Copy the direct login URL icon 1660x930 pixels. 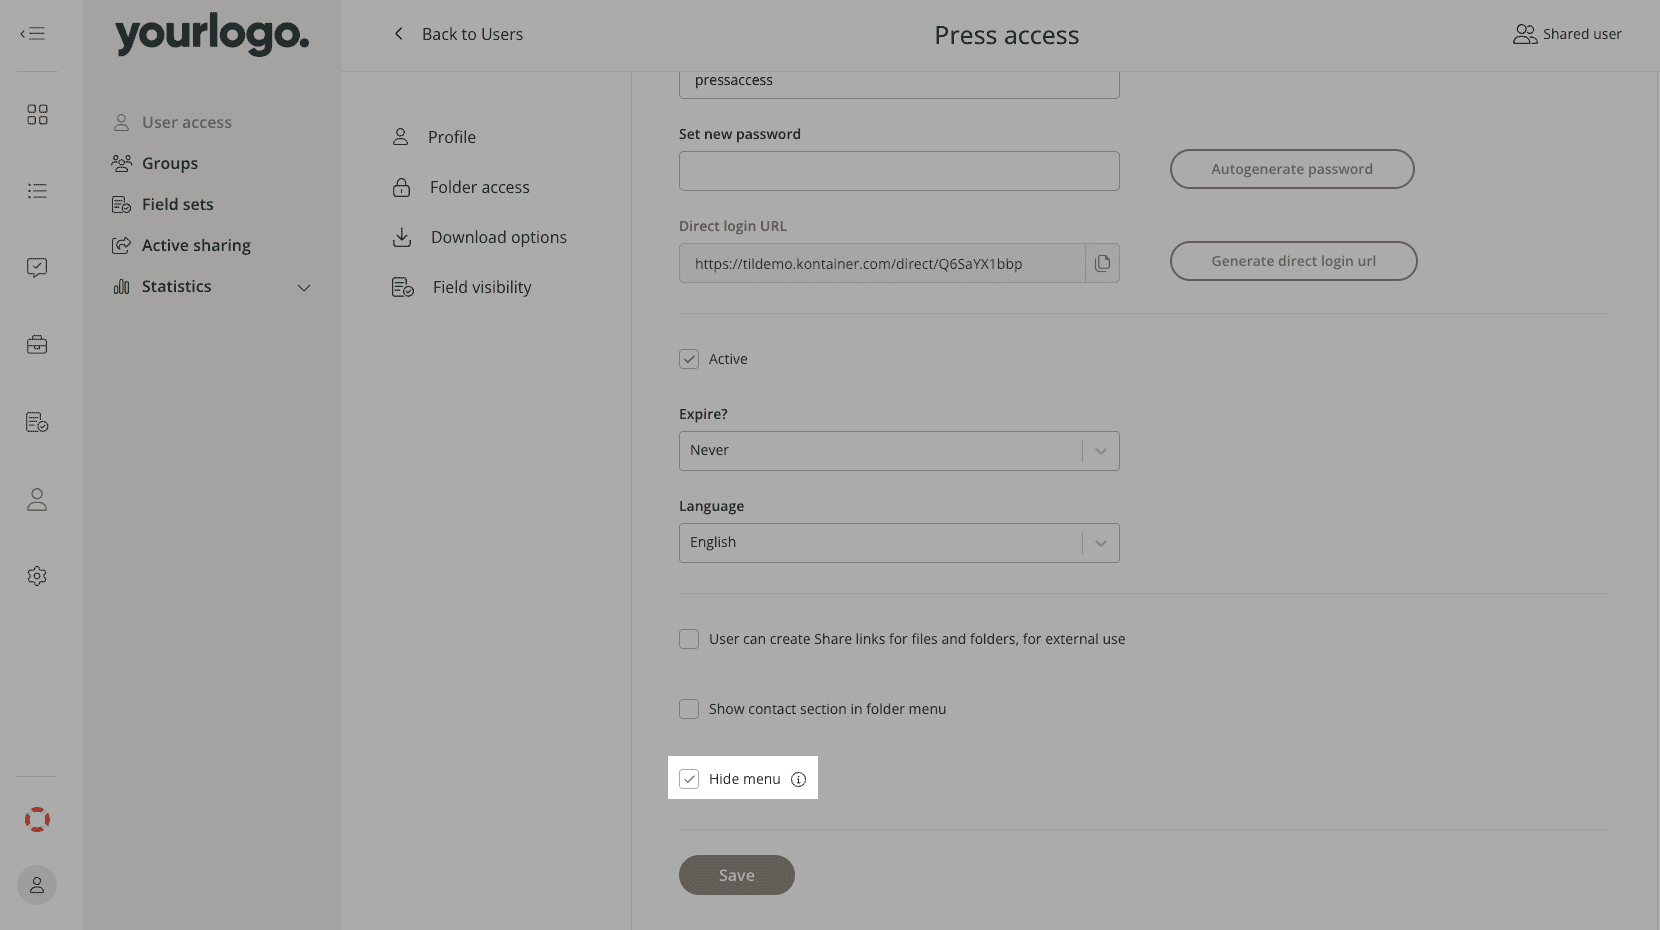click(x=1102, y=263)
